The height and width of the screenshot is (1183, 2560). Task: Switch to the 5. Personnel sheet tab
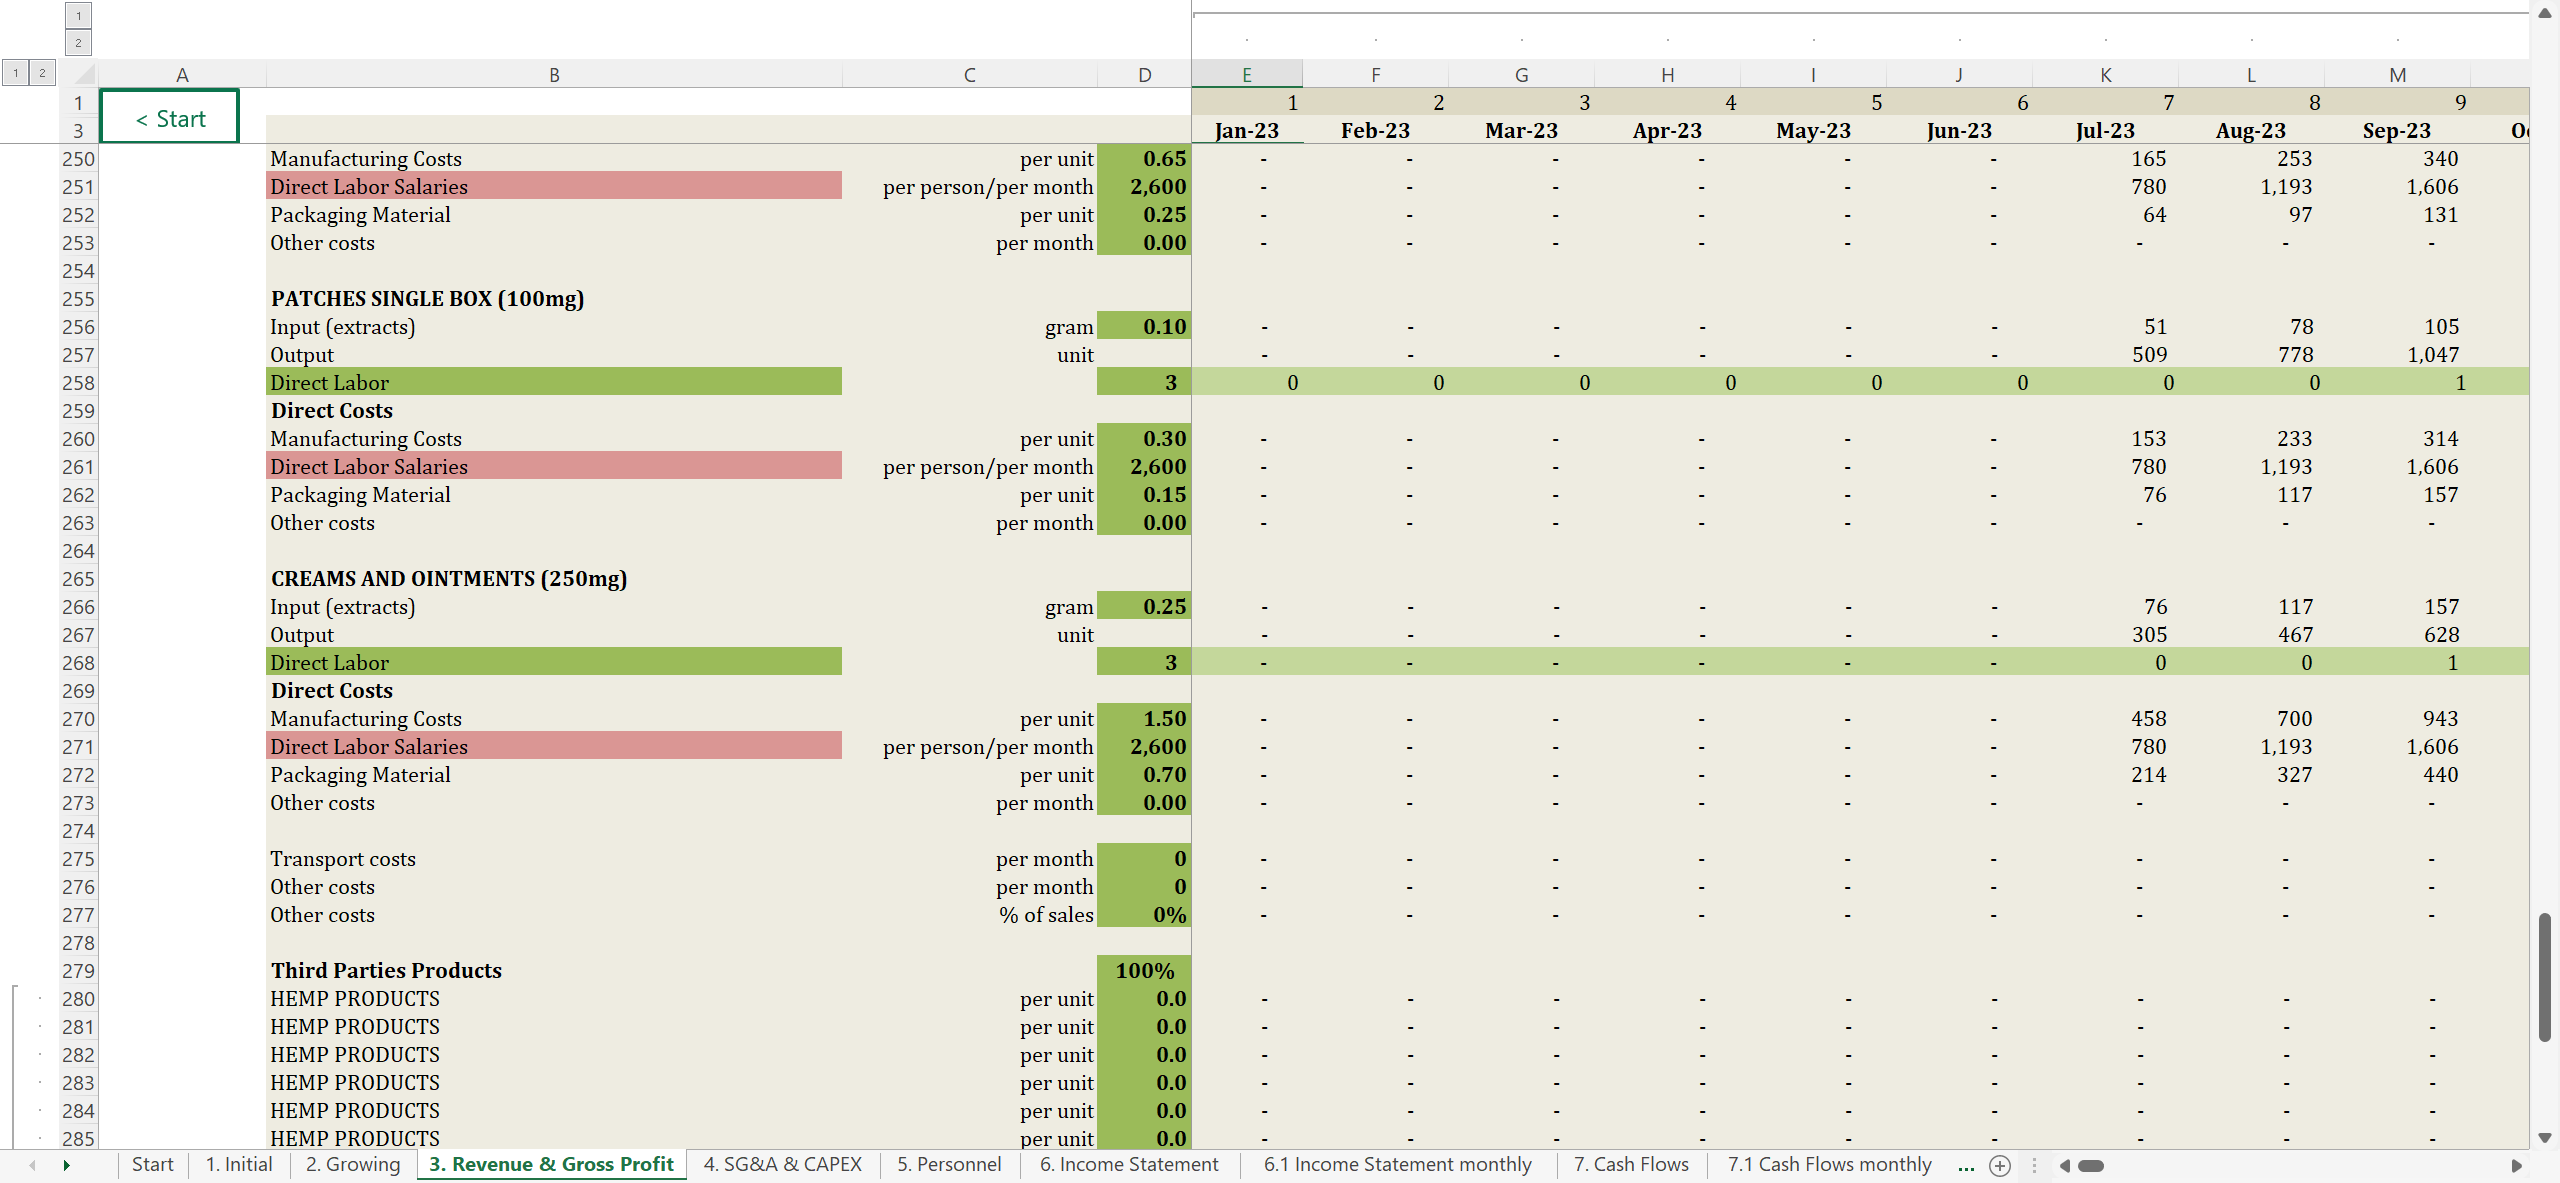(x=948, y=1164)
